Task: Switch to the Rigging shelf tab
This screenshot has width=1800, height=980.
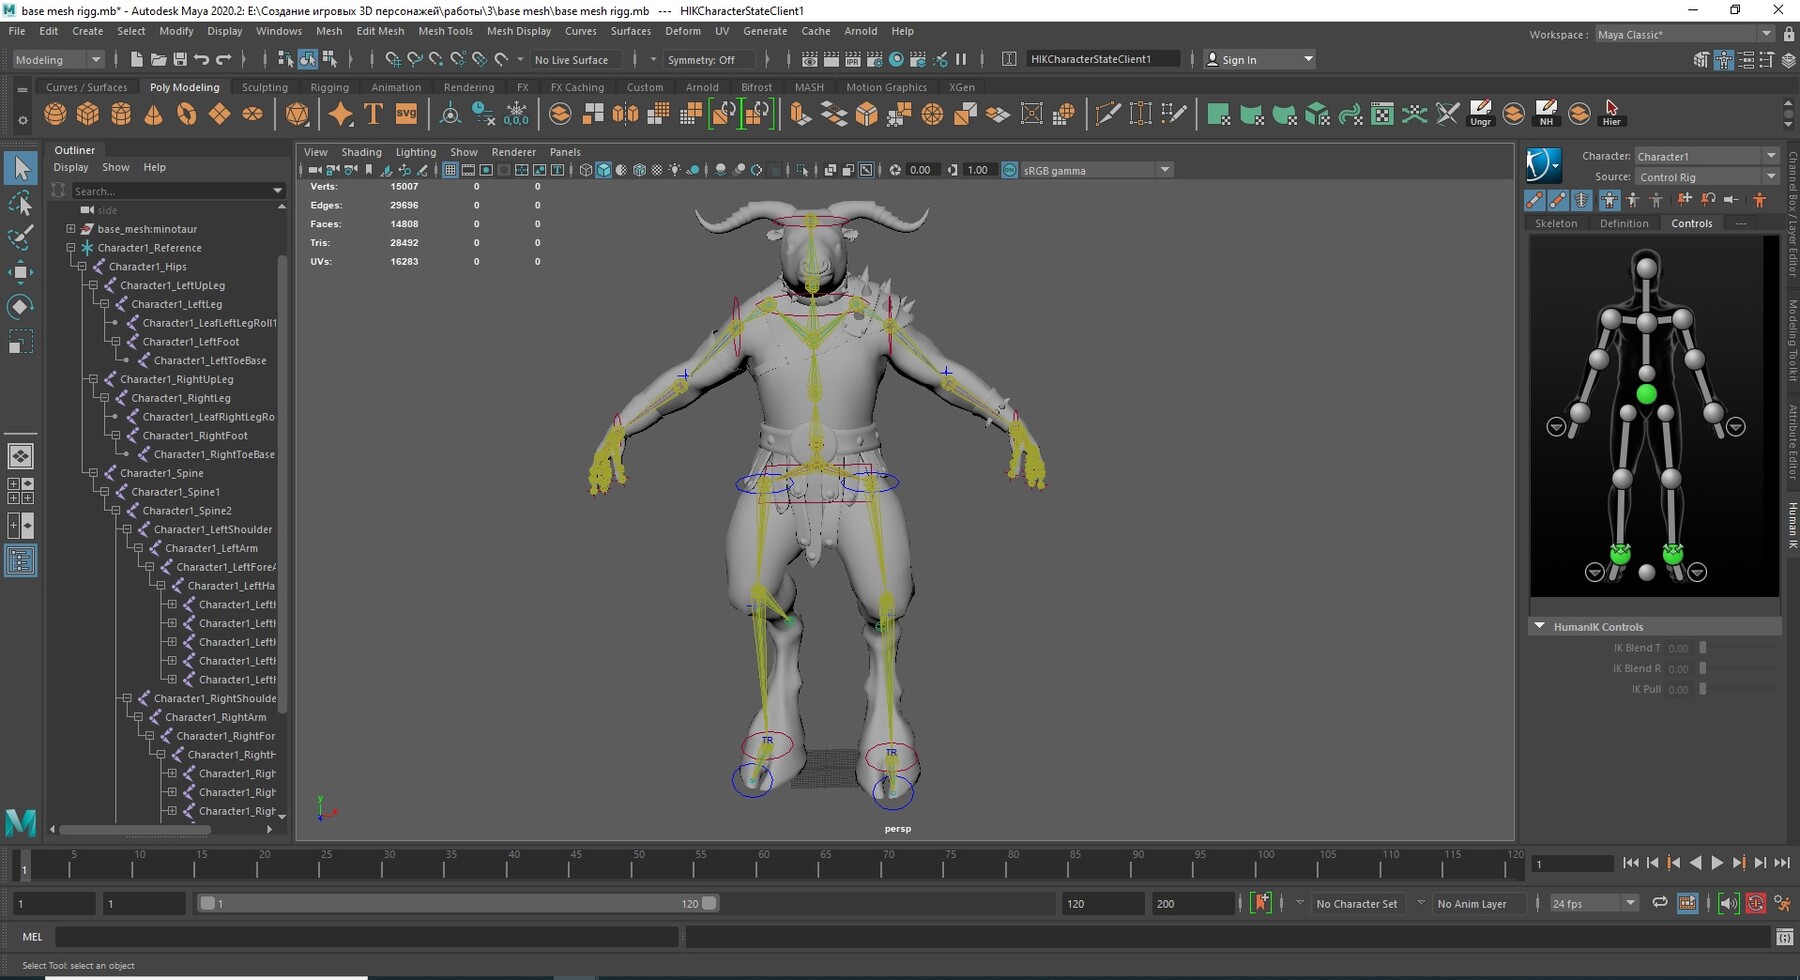Action: 328,87
